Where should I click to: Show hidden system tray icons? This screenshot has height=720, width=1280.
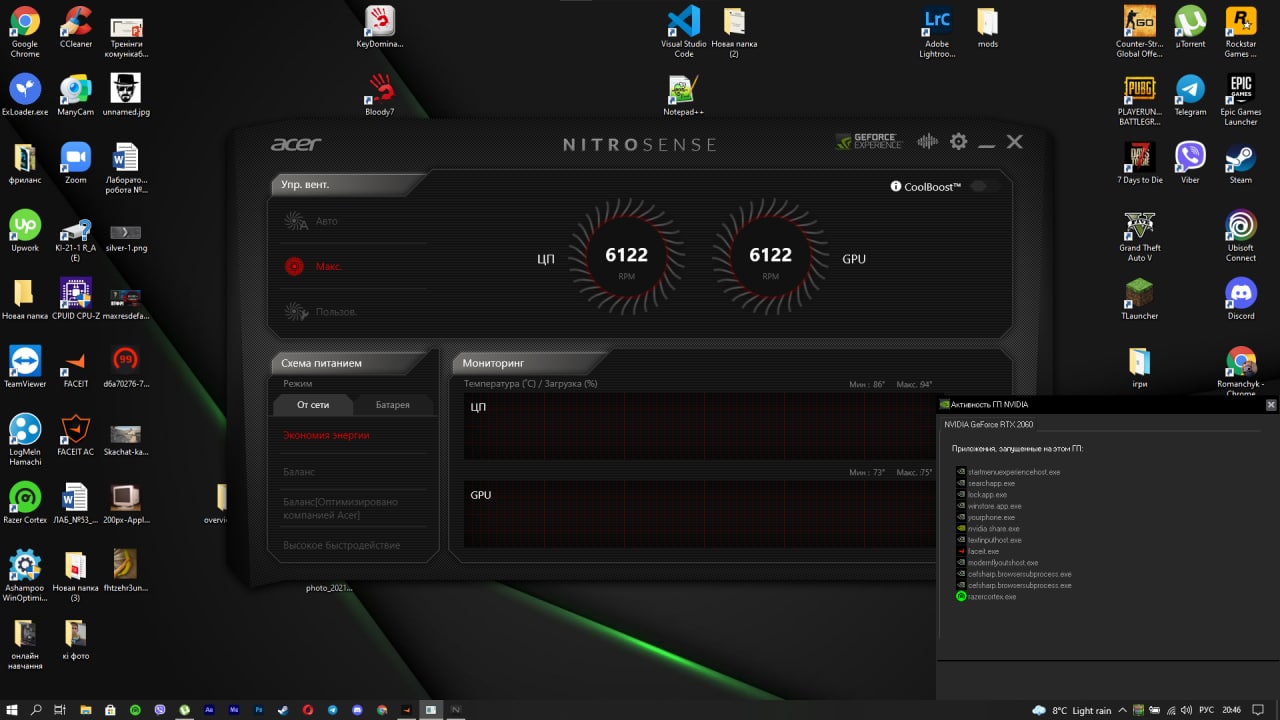point(1122,710)
